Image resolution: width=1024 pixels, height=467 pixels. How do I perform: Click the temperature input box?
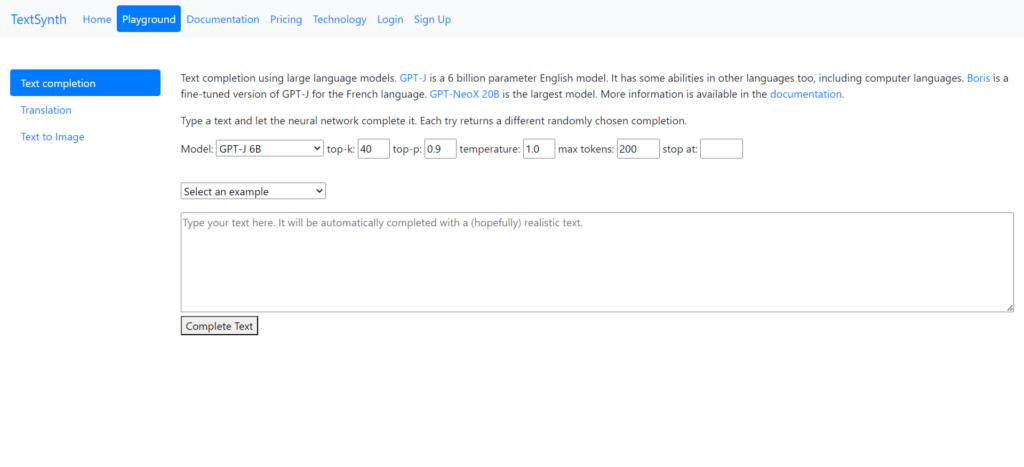tap(538, 149)
